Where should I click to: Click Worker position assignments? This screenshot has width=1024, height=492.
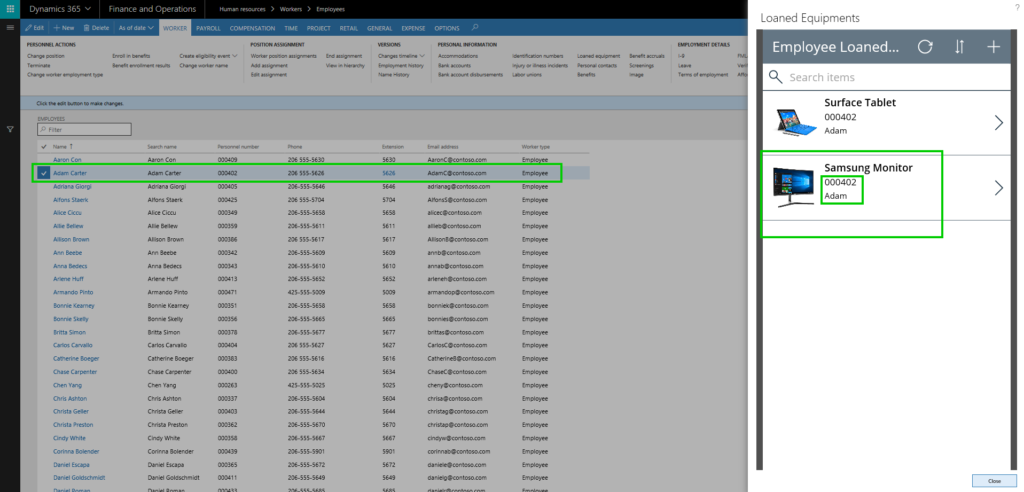(x=283, y=56)
